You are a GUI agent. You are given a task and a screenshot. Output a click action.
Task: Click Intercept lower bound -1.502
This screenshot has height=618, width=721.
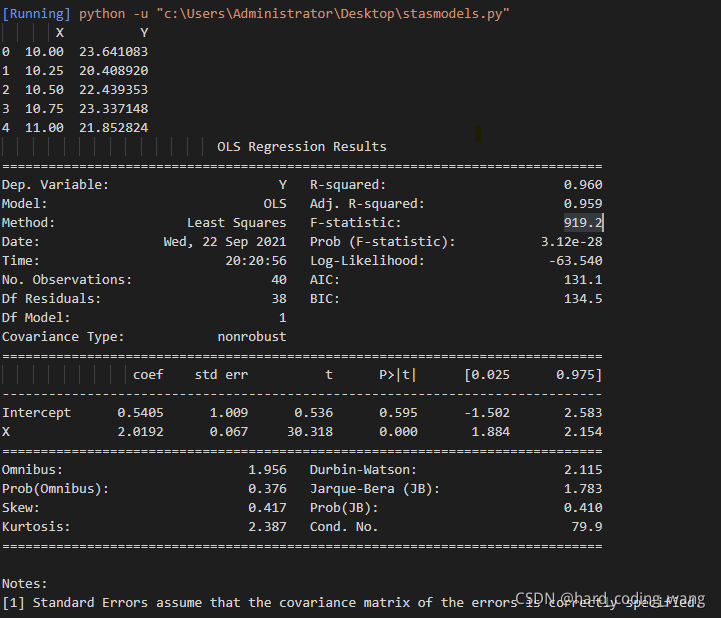click(487, 412)
